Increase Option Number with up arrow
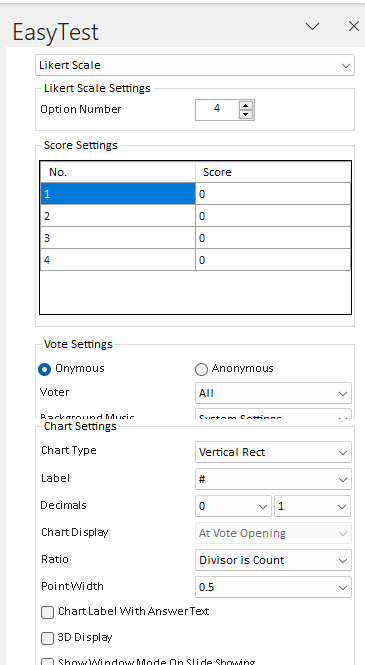The image size is (365, 665). (x=246, y=105)
